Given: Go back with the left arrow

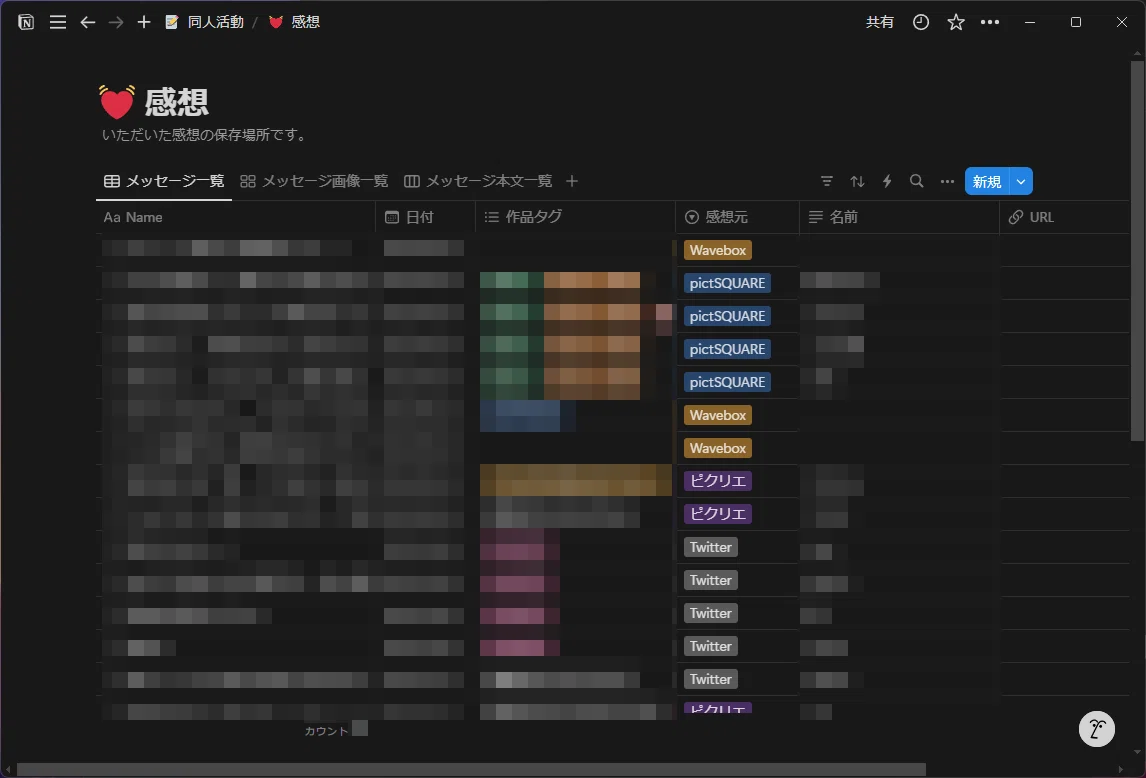Looking at the screenshot, I should click(88, 22).
